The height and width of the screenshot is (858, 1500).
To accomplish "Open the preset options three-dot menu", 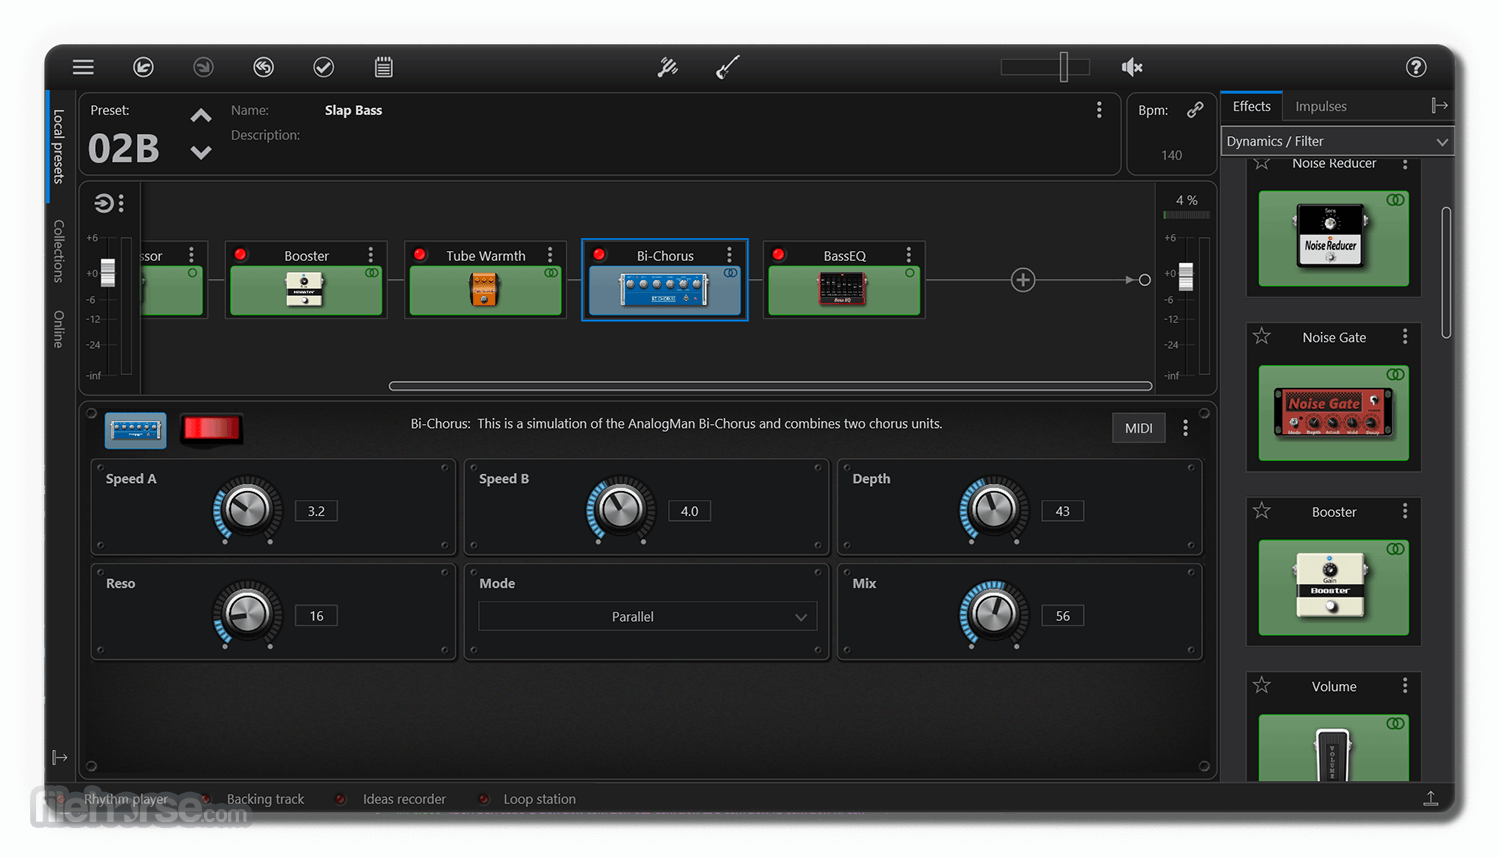I will [1099, 110].
